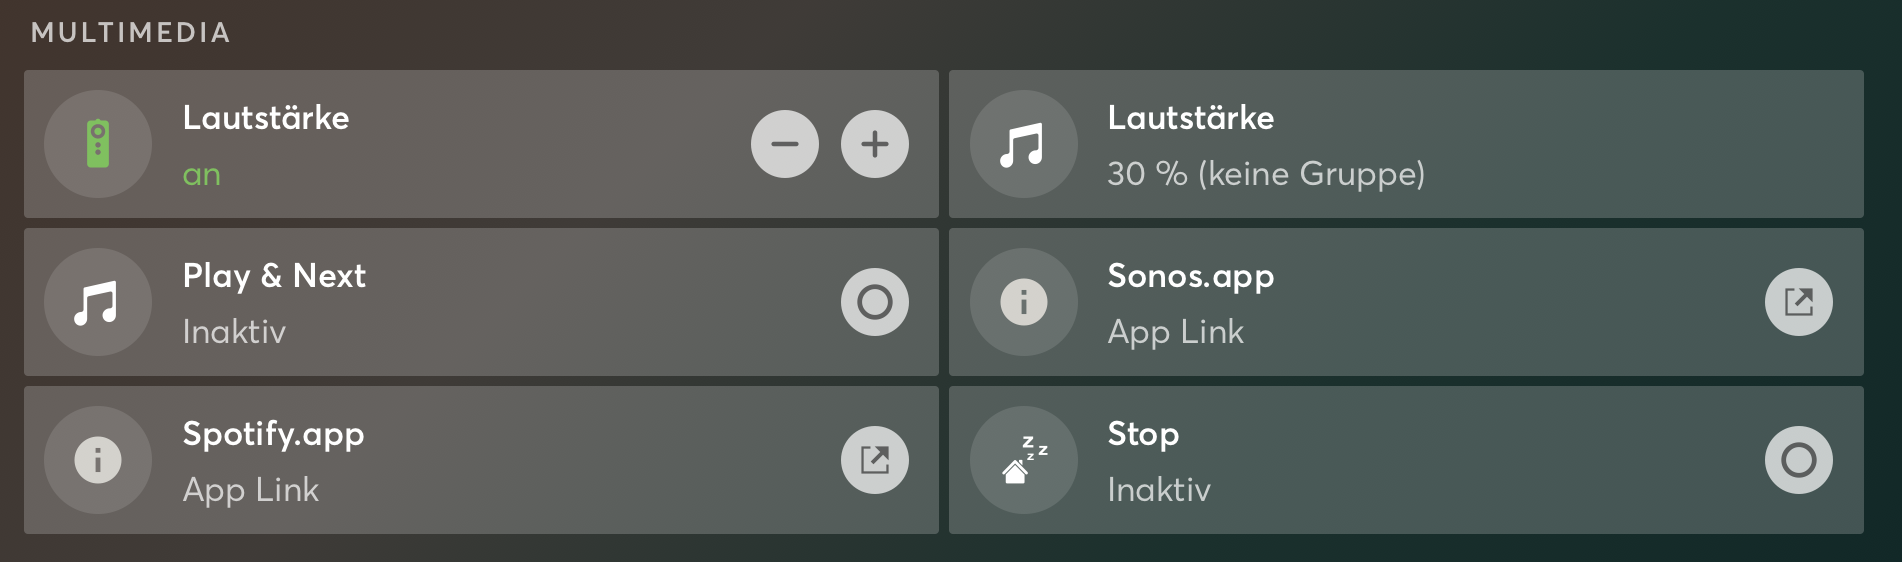Decrease volume with the minus button

coord(785,144)
